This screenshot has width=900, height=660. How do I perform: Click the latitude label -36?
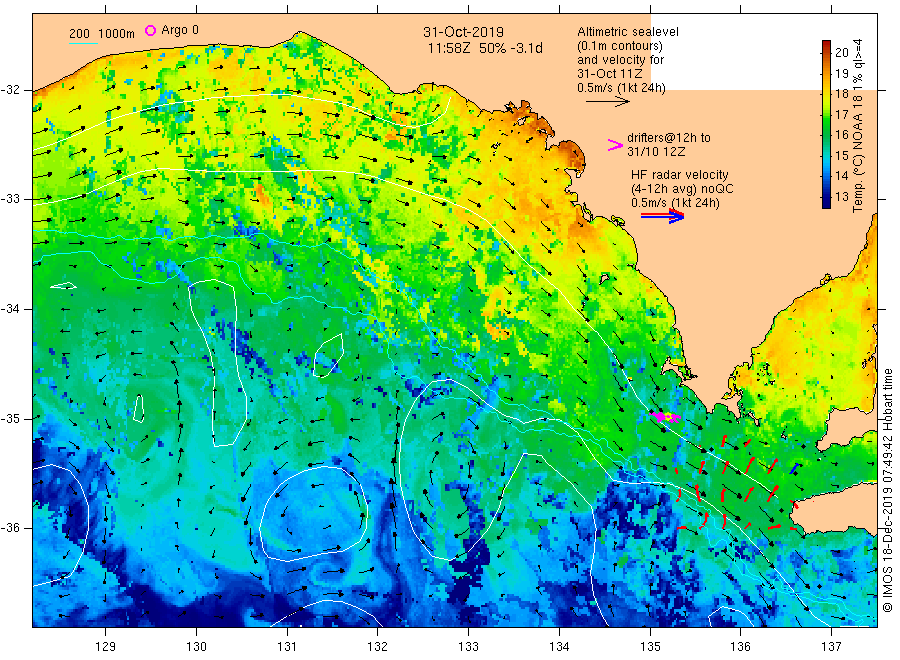click(10, 527)
